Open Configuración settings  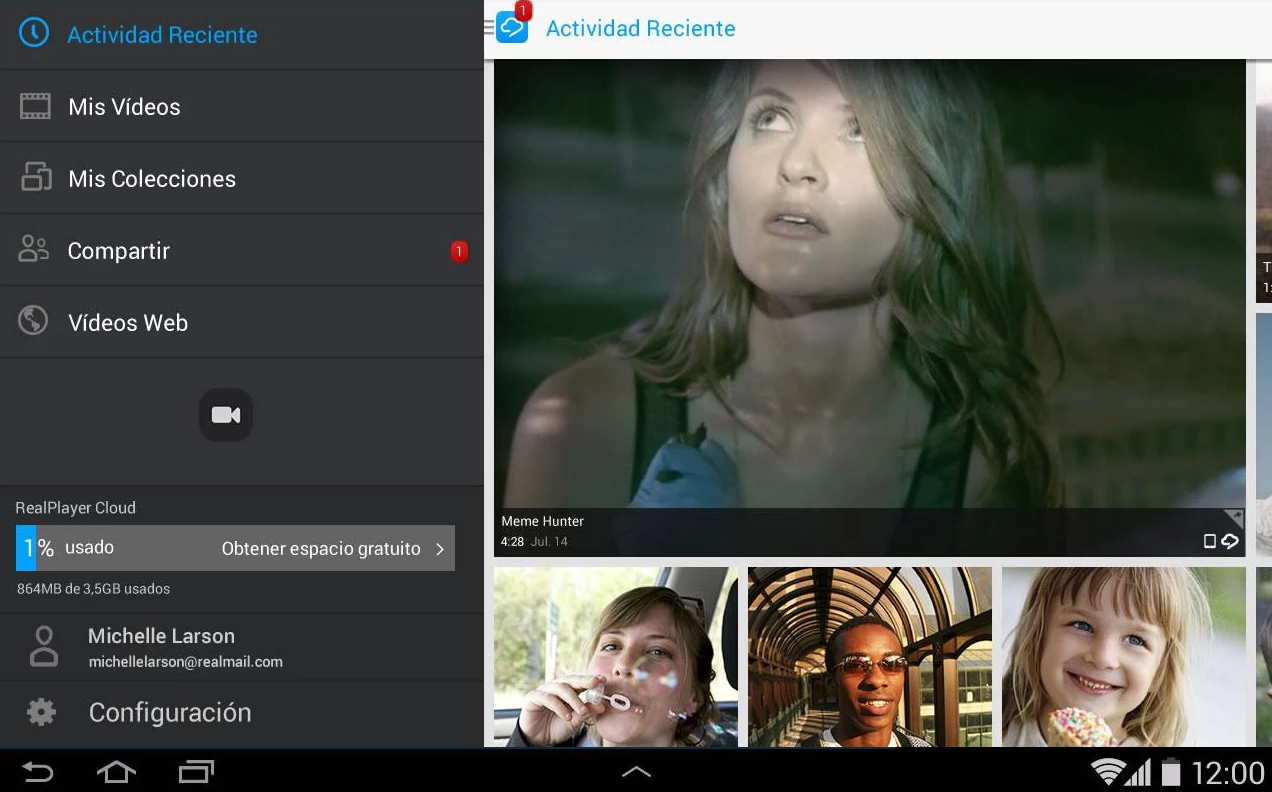(x=241, y=713)
